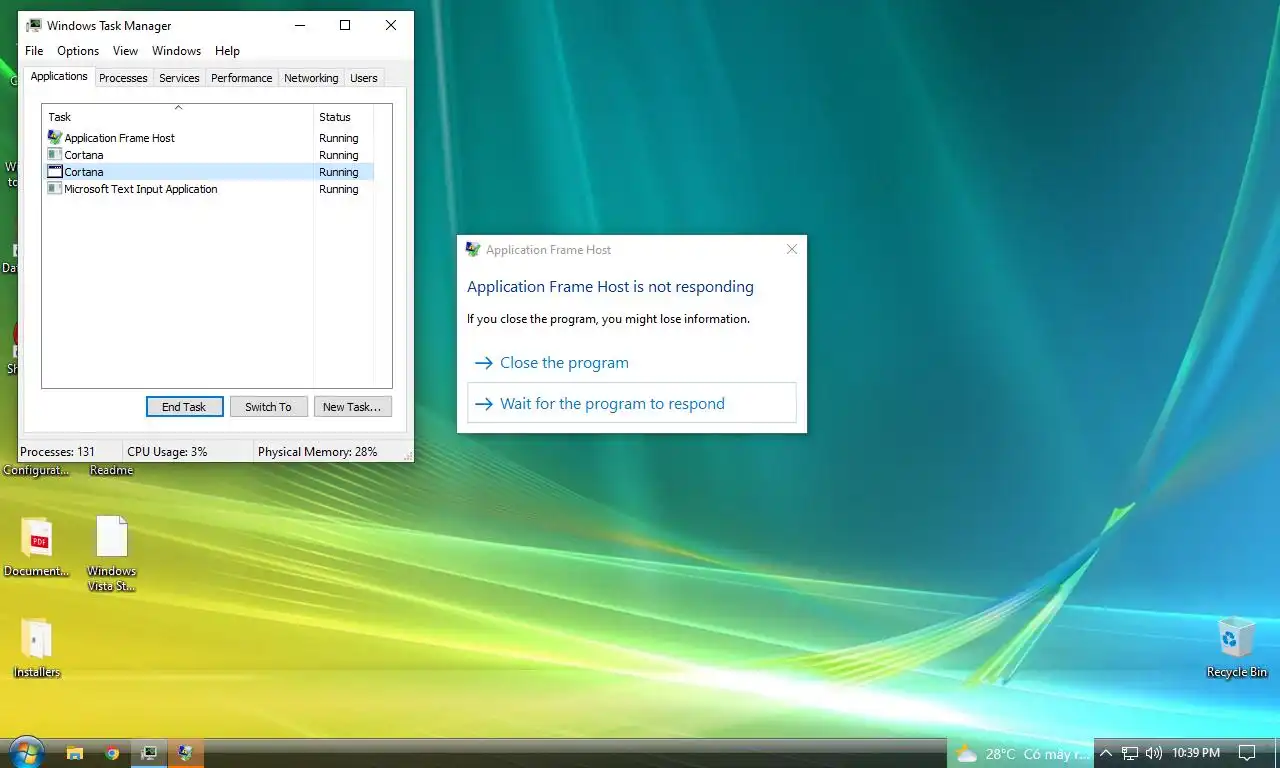Launch Google Chrome from the taskbar

coord(112,753)
